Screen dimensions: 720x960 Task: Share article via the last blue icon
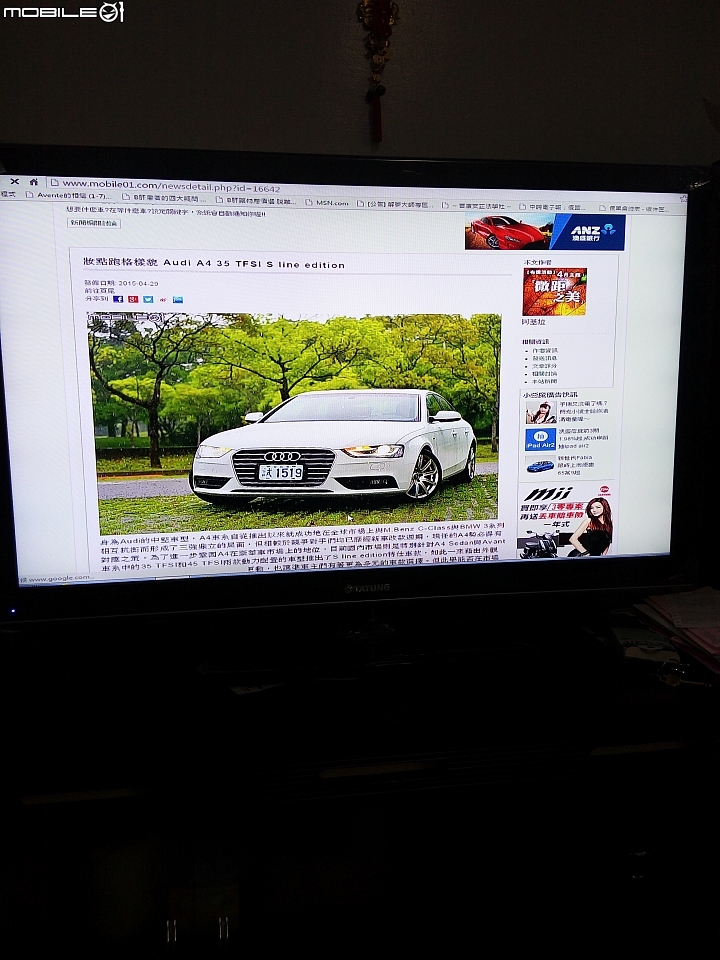coord(178,299)
